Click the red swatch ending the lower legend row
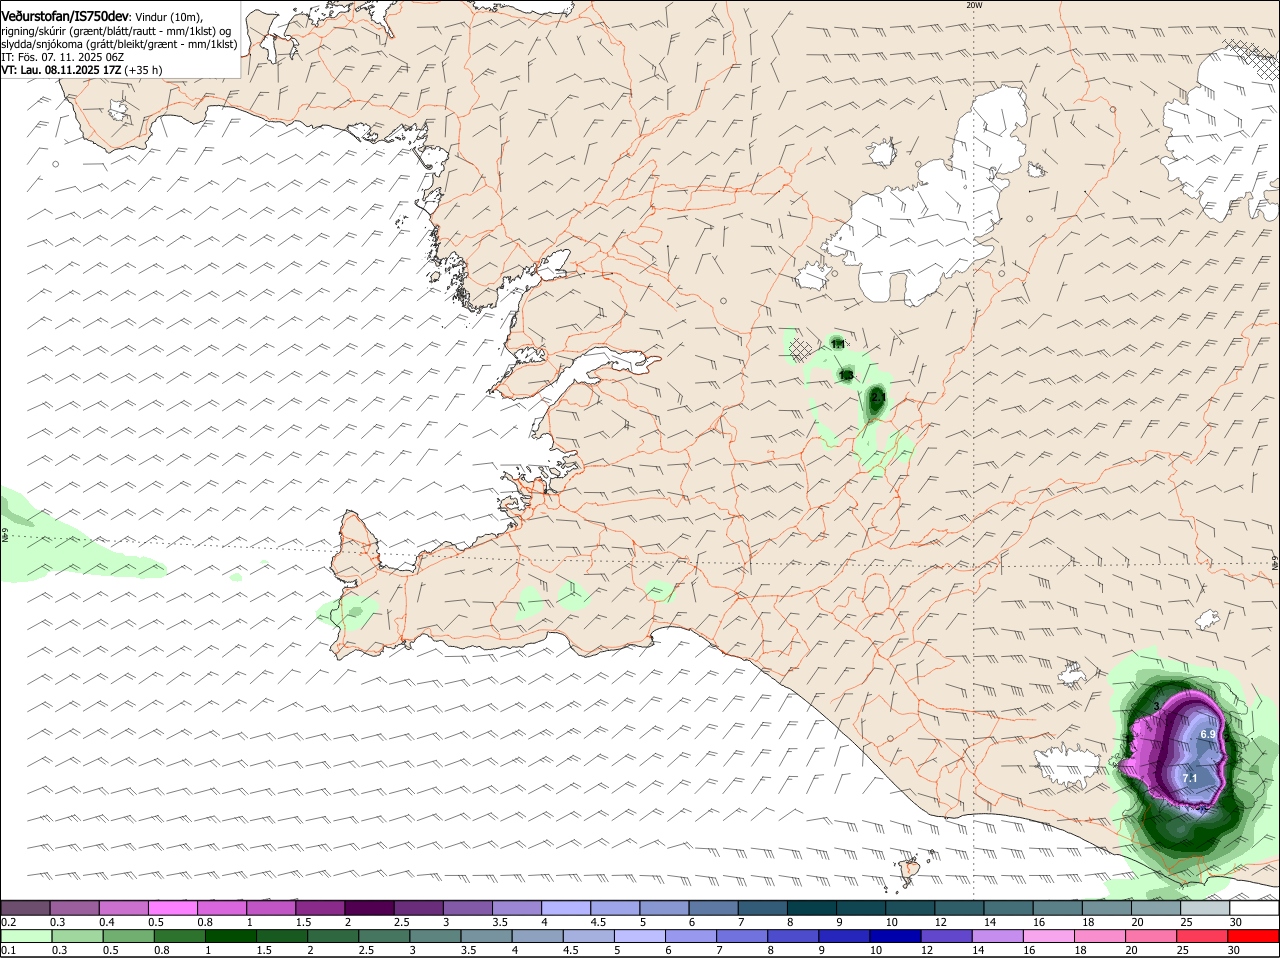 click(1253, 936)
